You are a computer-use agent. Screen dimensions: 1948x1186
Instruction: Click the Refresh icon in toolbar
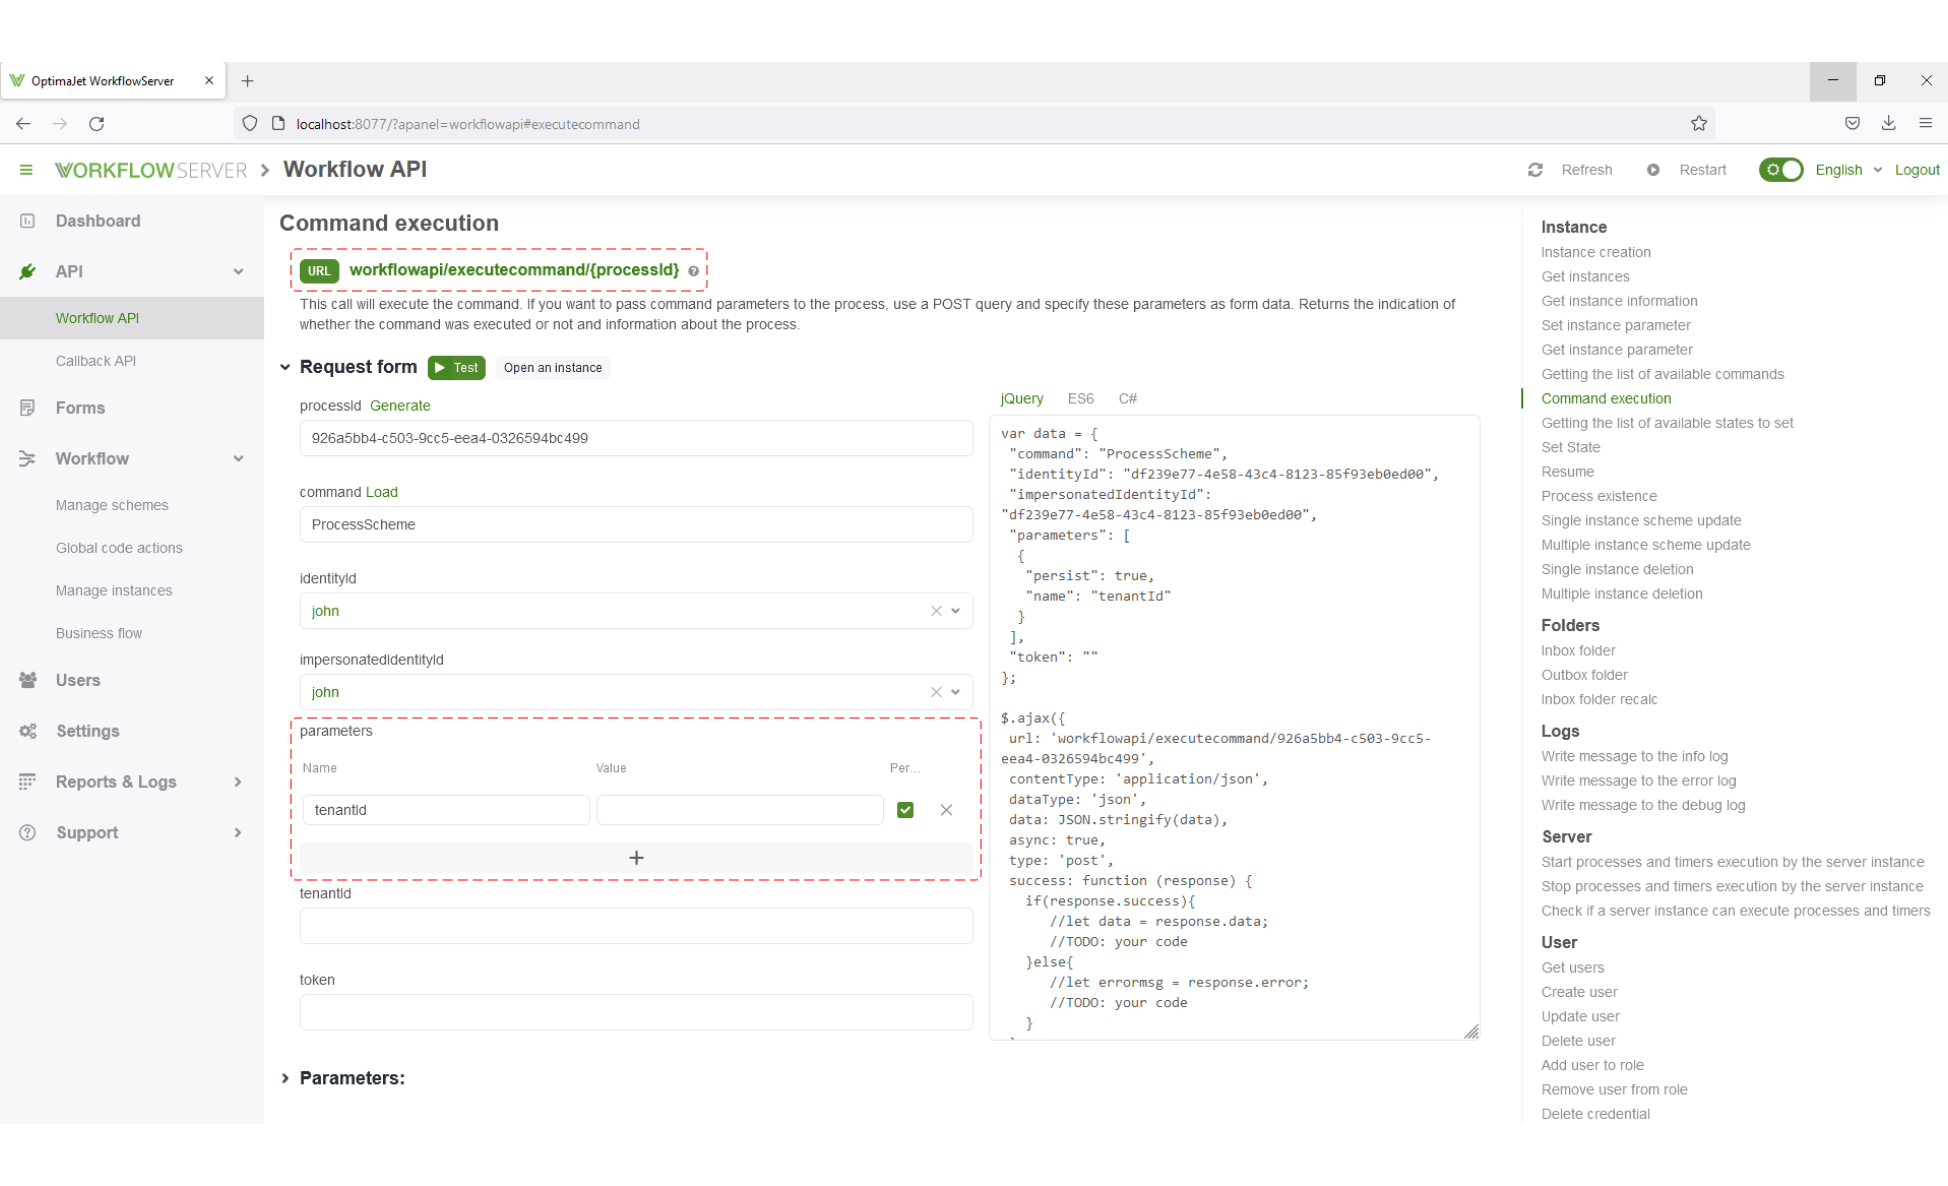(1535, 170)
